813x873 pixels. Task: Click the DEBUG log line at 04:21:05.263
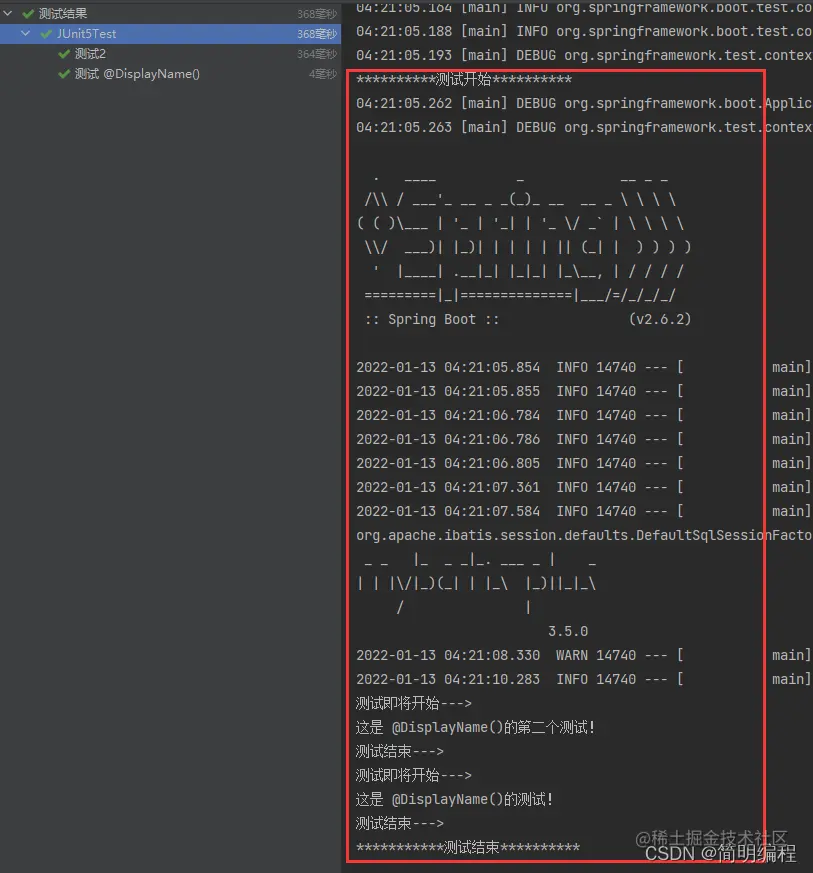[x=584, y=127]
